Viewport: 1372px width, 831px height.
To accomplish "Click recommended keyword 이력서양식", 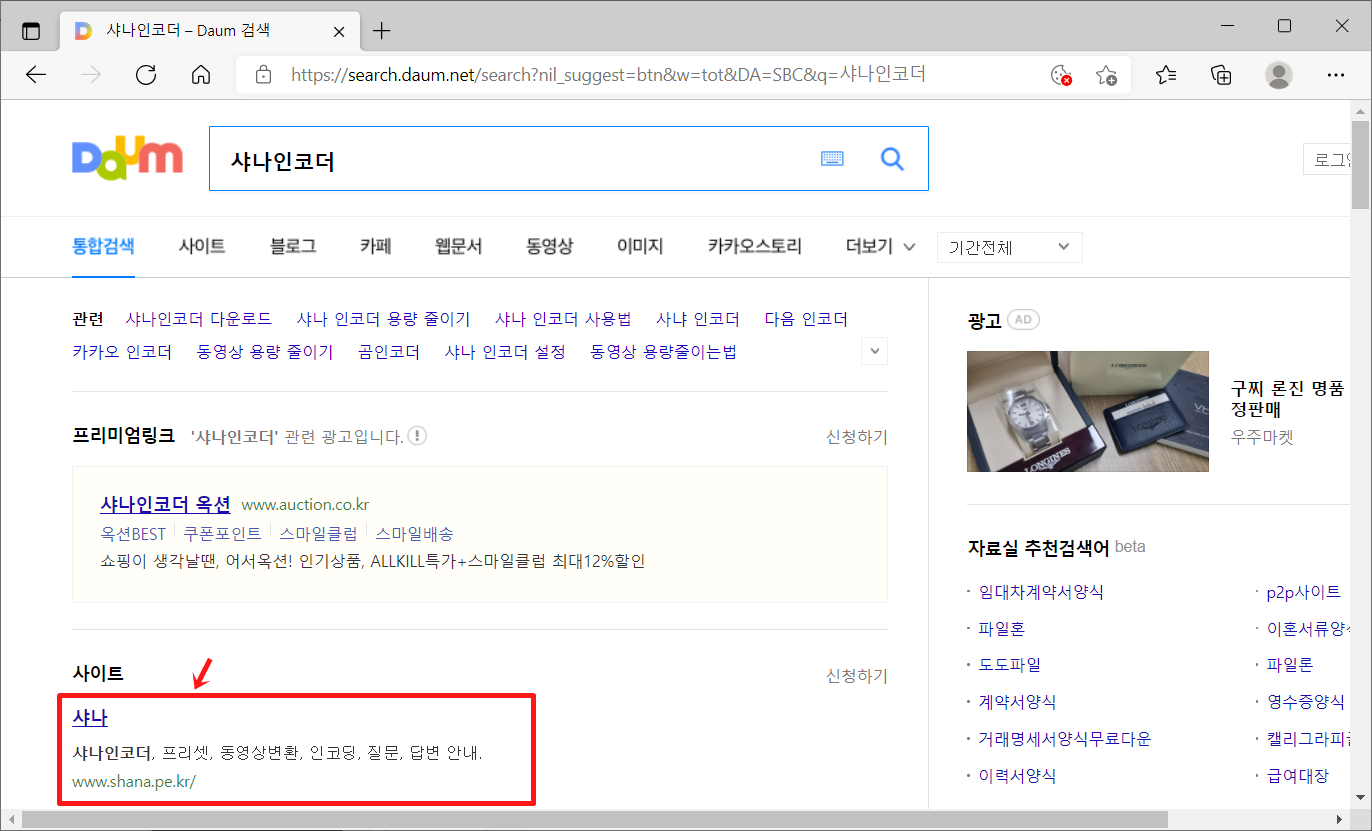I will coord(1017,775).
